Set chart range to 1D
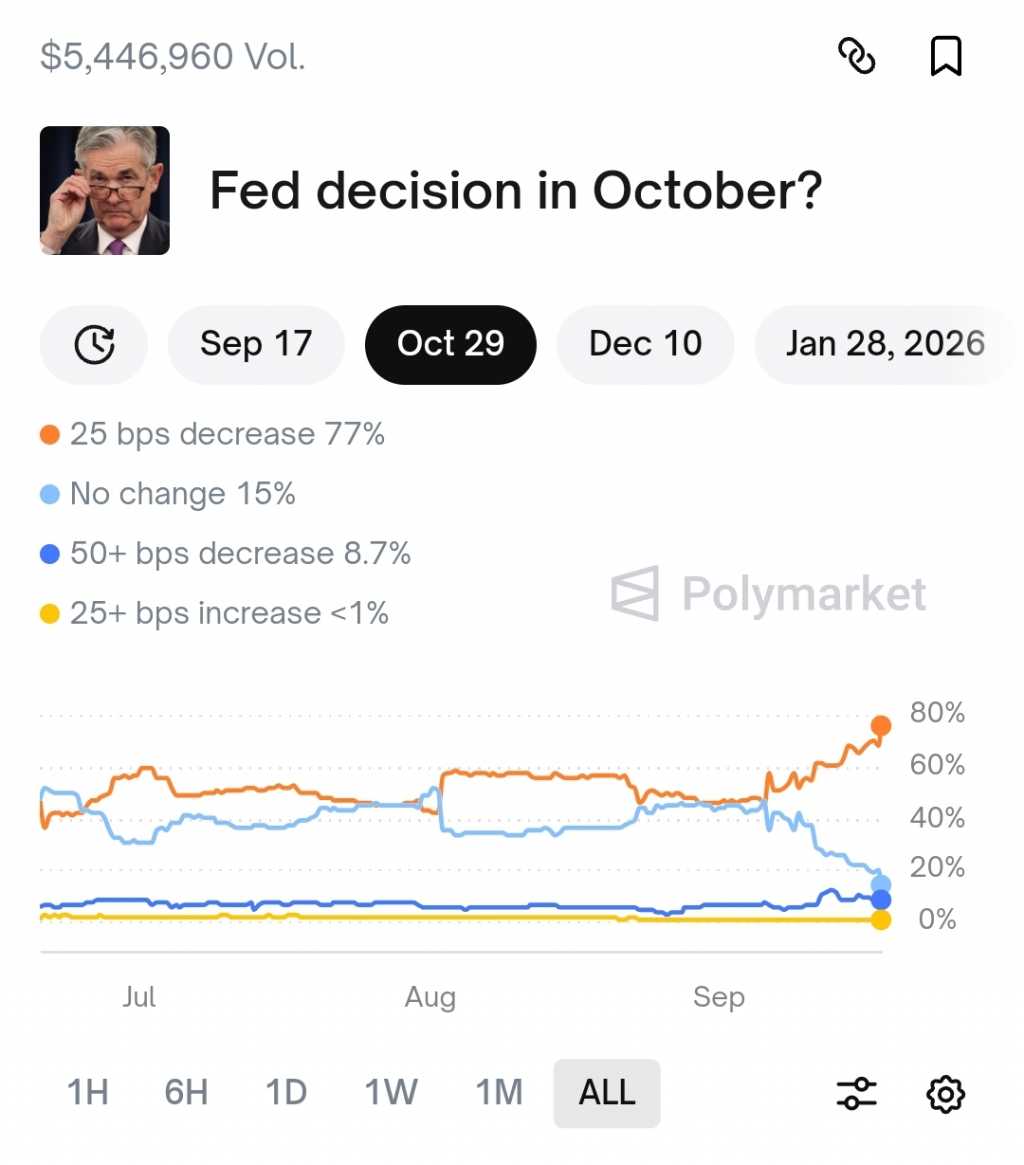 point(286,1092)
